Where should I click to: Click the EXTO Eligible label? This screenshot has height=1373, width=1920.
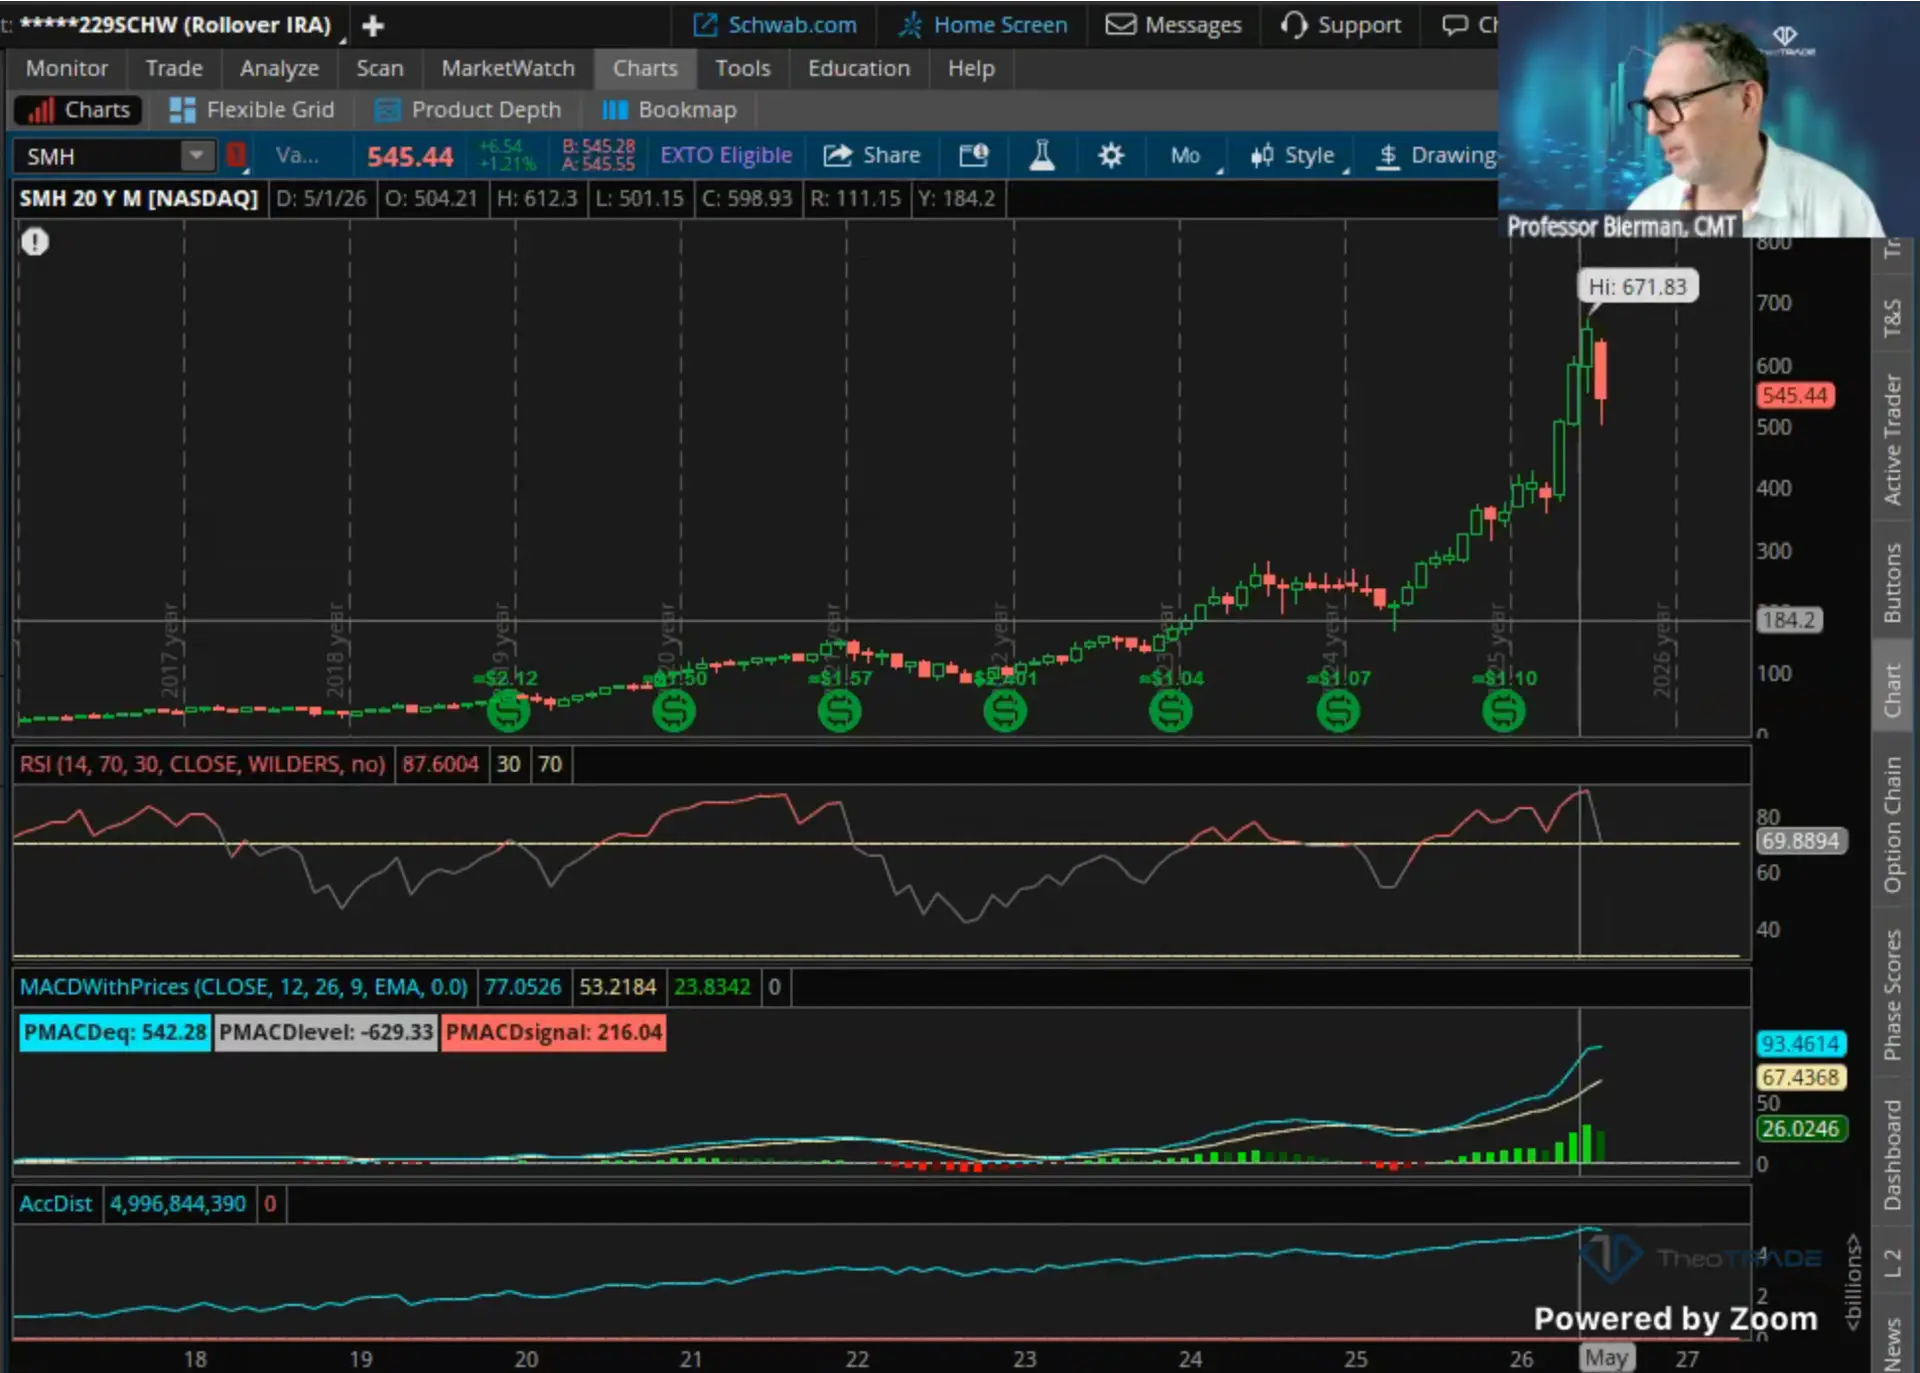726,155
